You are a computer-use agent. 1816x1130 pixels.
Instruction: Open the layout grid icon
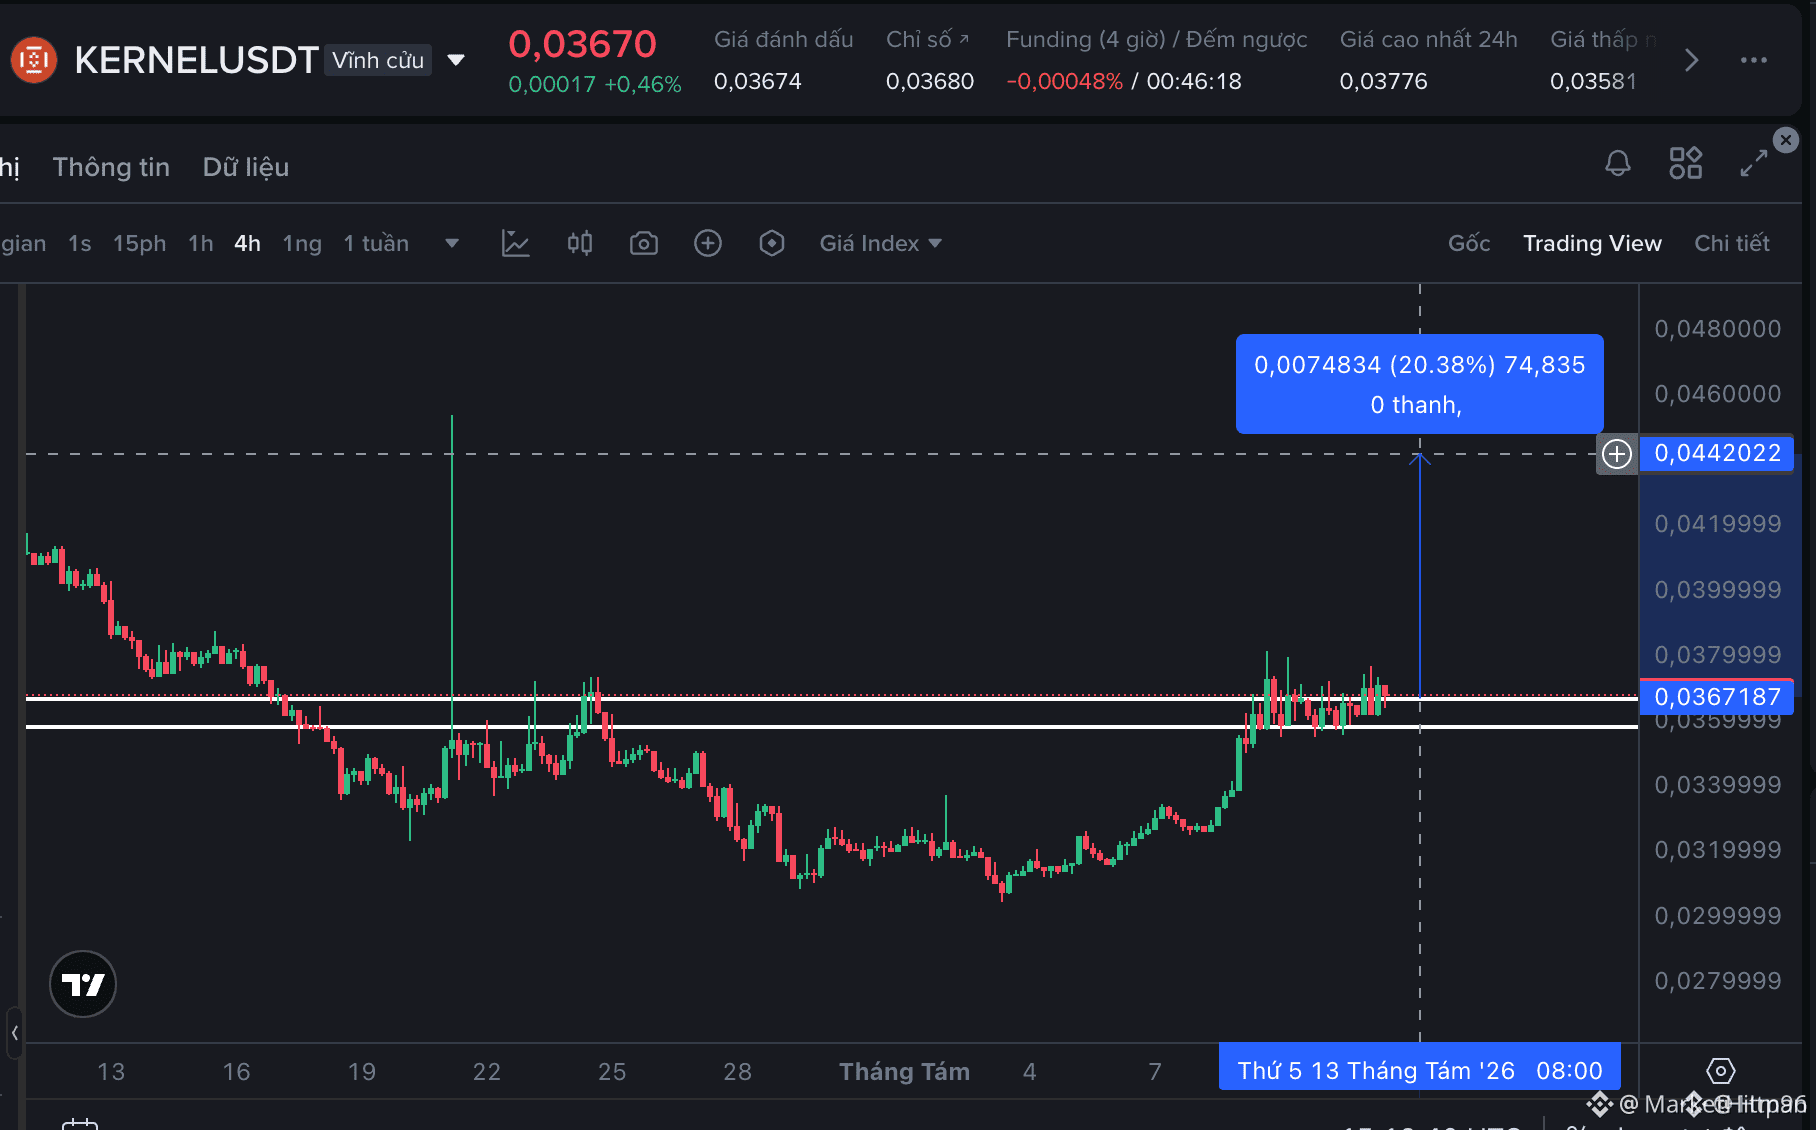point(1686,163)
